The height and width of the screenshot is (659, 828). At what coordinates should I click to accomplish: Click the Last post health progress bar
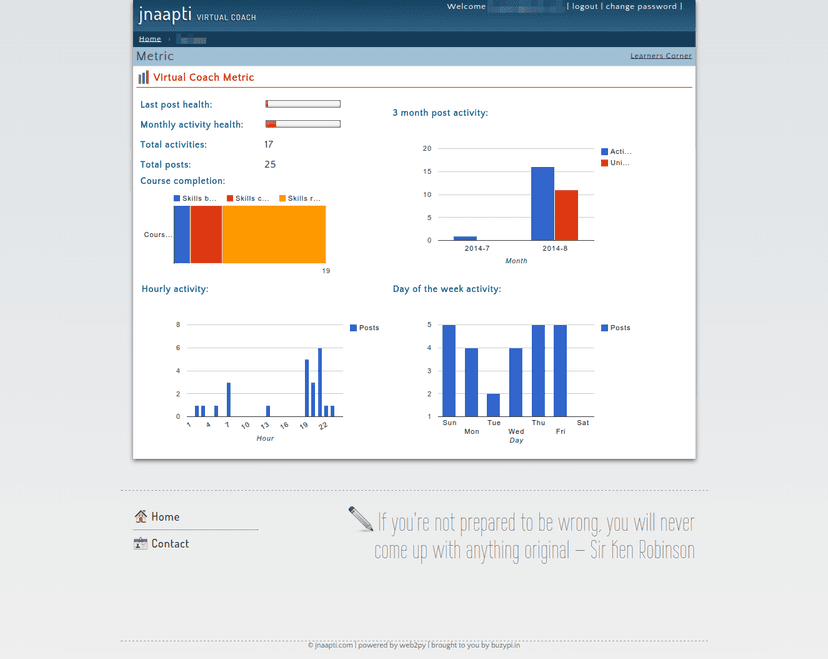[303, 104]
